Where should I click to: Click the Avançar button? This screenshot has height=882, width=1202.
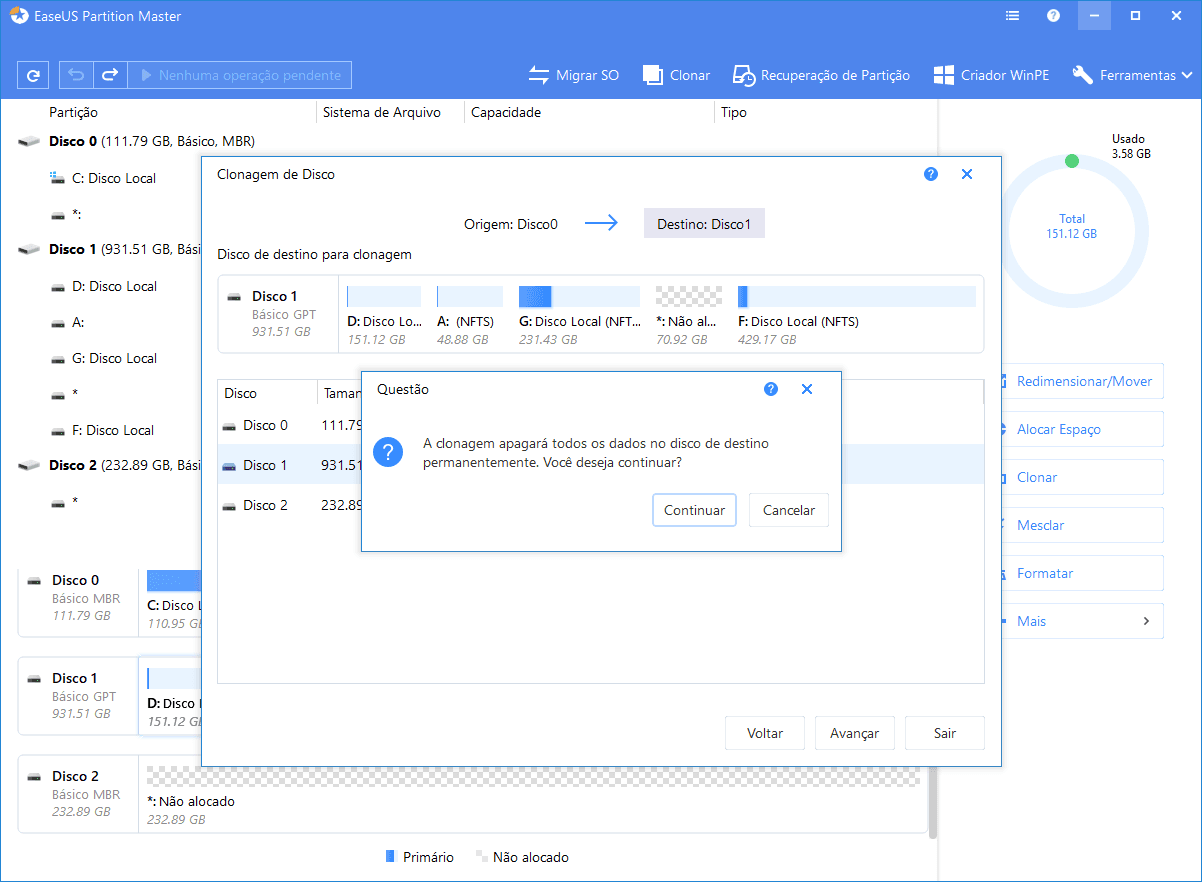coord(854,733)
